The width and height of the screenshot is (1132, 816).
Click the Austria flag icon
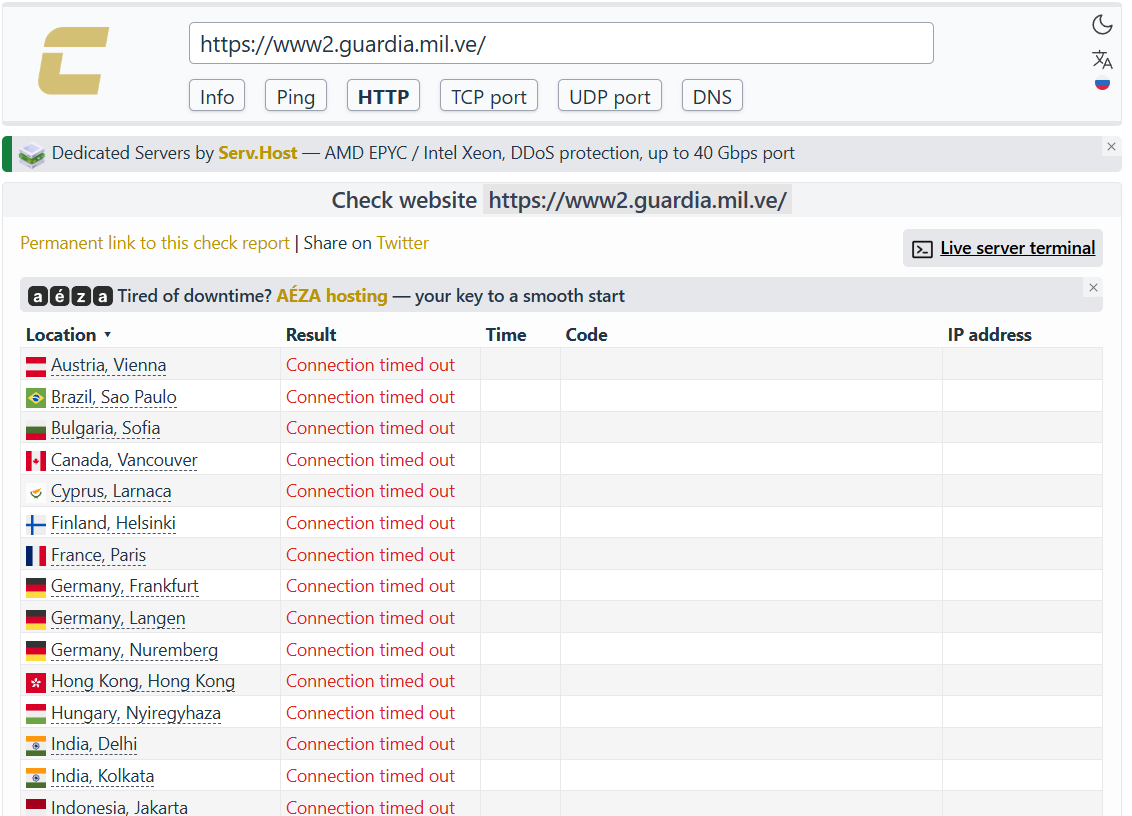[x=36, y=366]
